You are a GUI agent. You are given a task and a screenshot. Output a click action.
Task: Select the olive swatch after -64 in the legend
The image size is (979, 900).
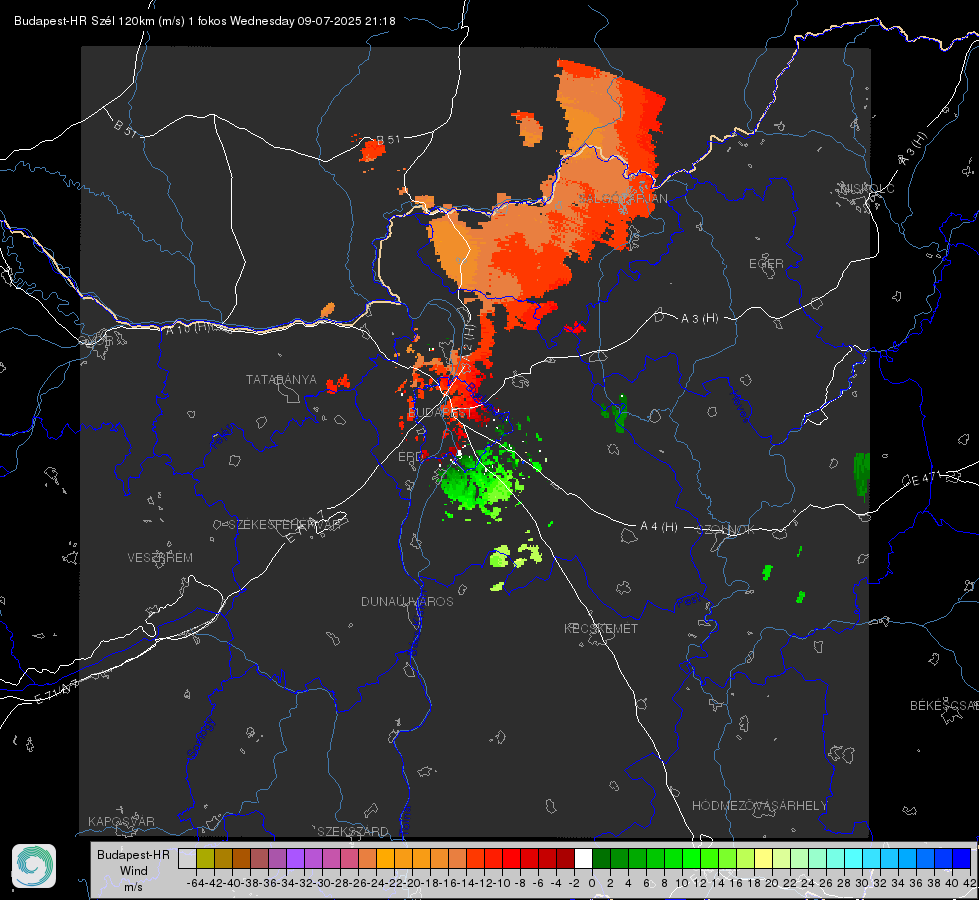pyautogui.click(x=205, y=858)
